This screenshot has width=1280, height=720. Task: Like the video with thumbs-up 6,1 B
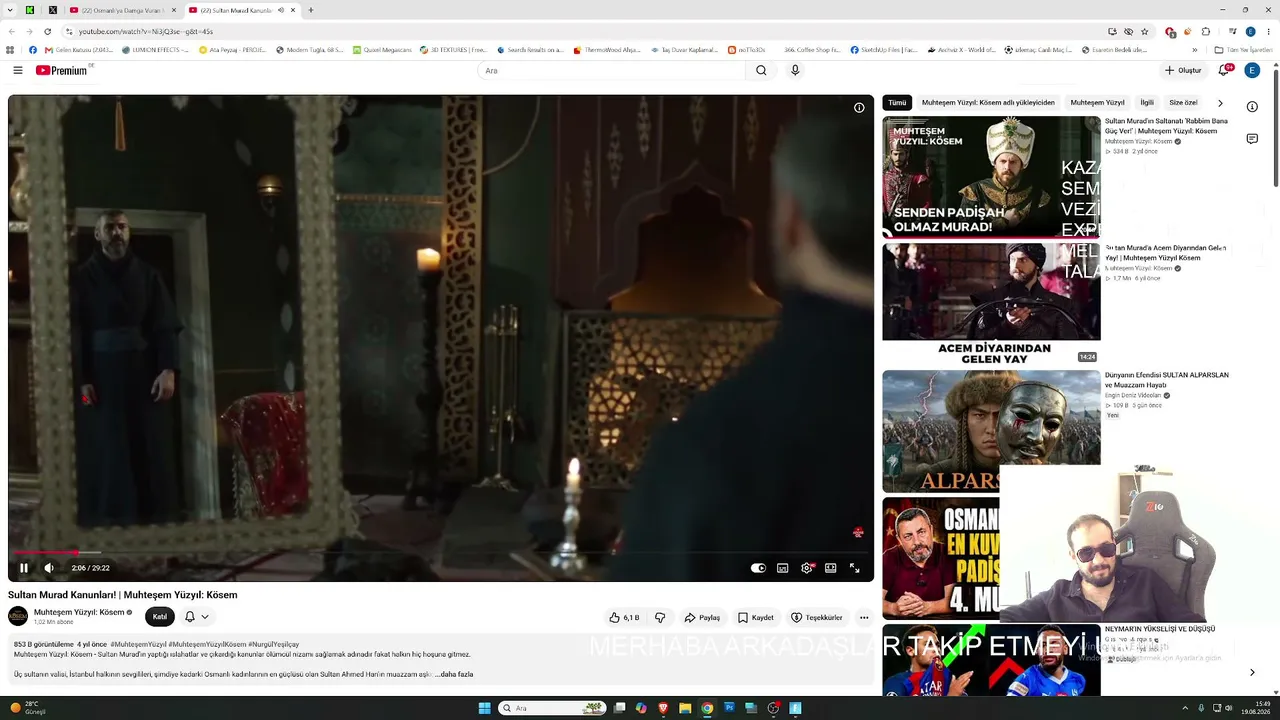(624, 617)
